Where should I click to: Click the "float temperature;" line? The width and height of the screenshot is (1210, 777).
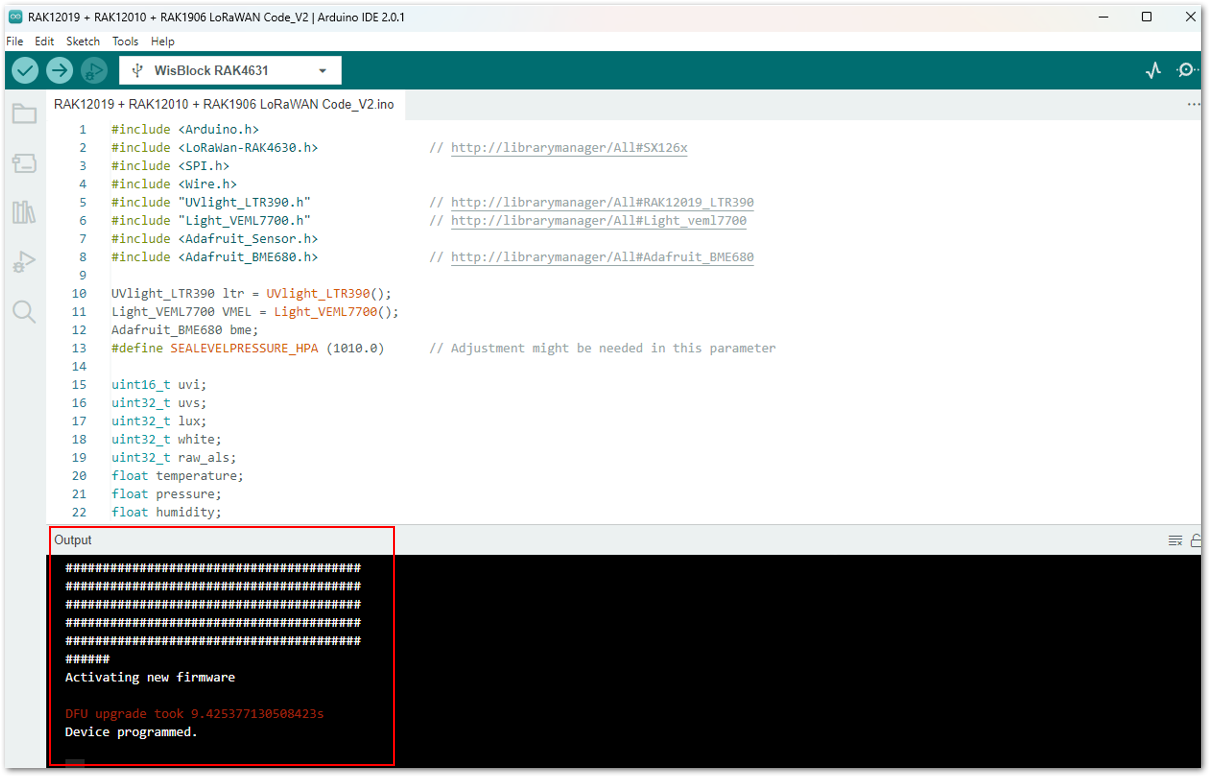pos(178,476)
